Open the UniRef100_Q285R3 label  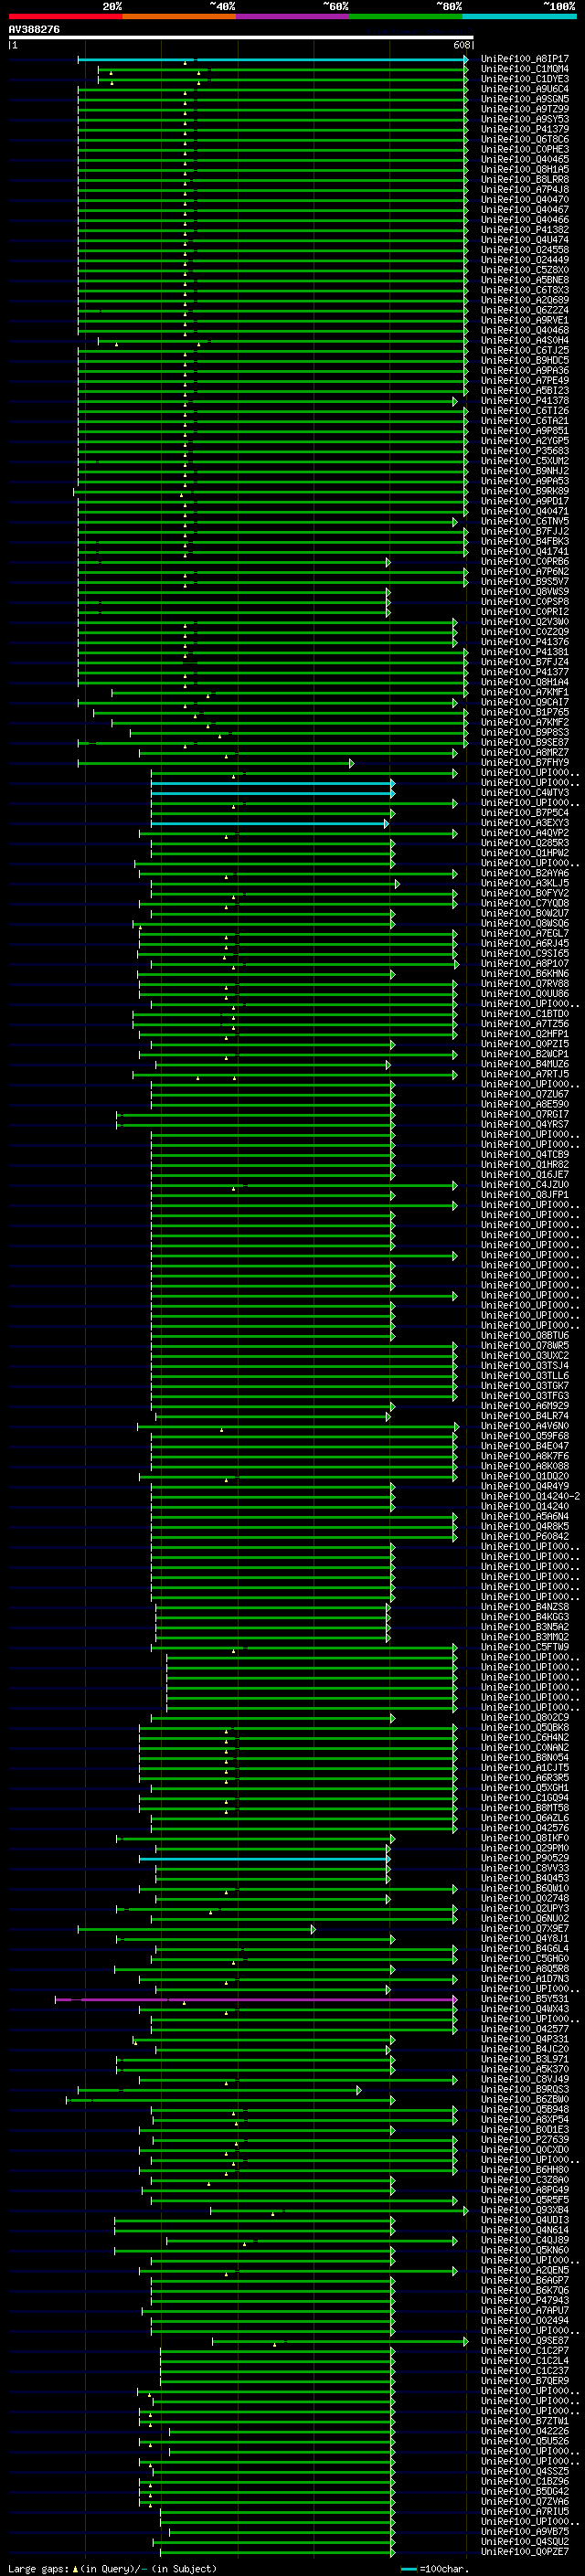(524, 843)
